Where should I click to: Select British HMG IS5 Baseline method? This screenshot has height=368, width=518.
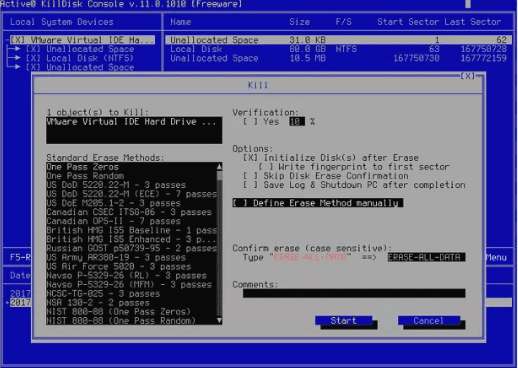[131, 230]
